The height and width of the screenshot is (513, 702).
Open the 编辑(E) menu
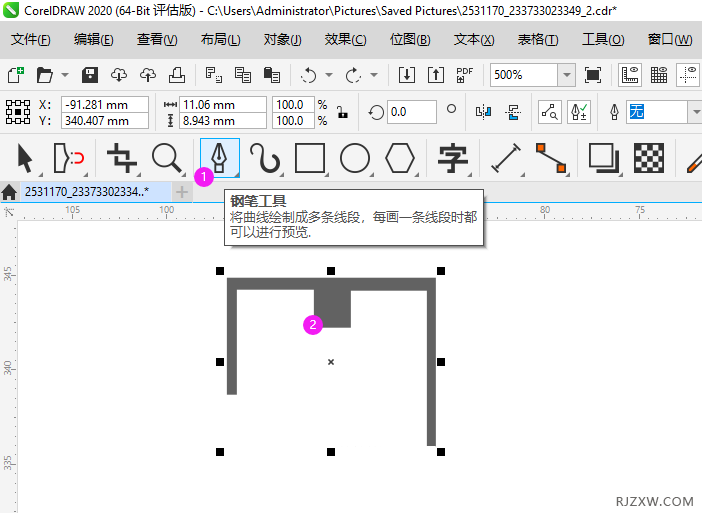tap(94, 40)
